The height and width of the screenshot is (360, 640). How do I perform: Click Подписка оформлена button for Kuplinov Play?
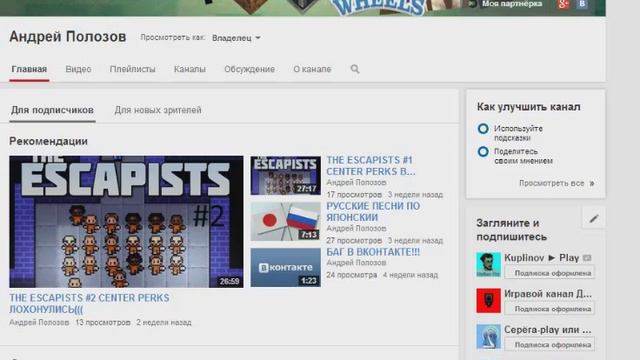point(549,273)
